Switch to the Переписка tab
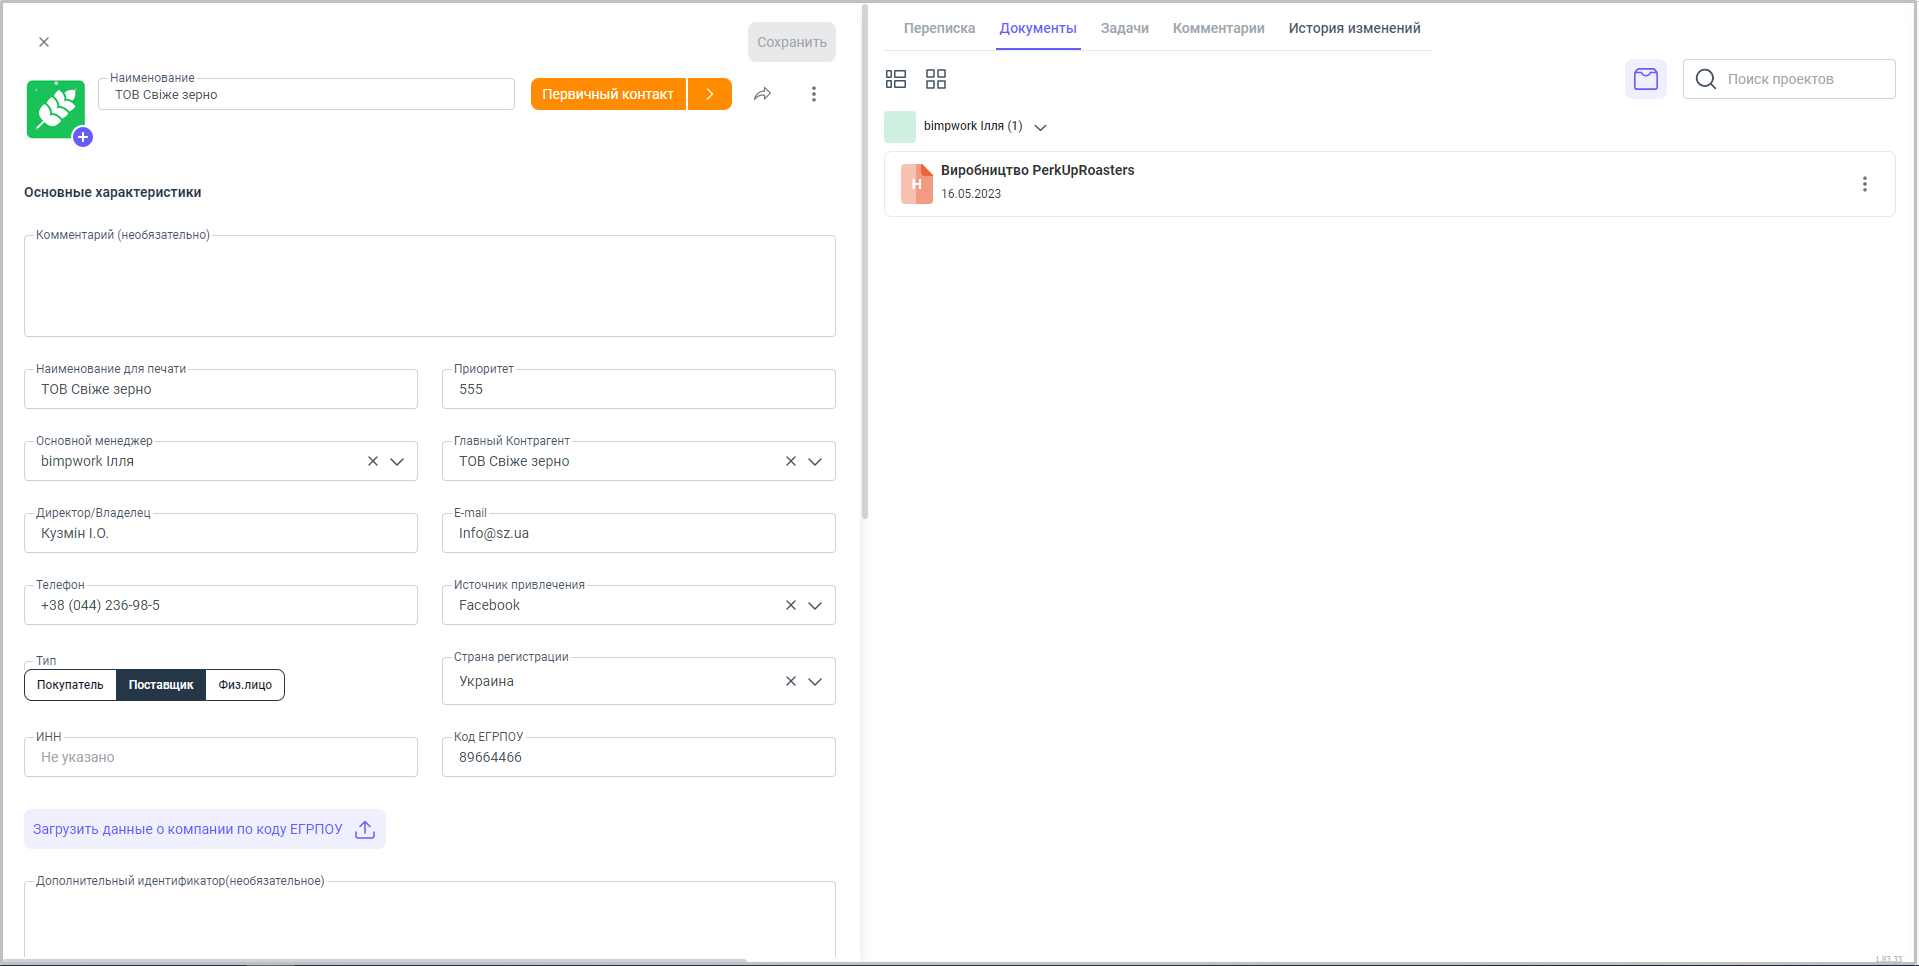Screen dimensions: 1919x966 (939, 28)
